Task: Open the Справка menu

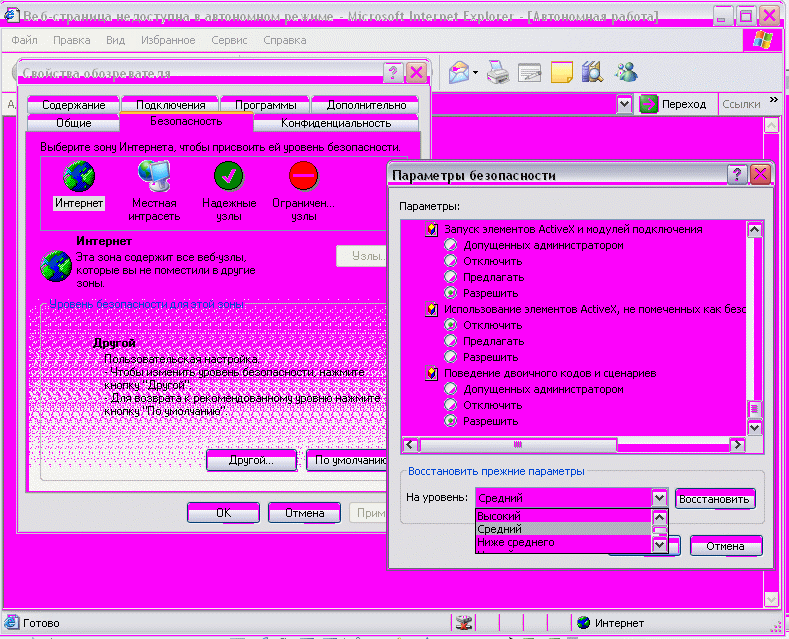Action: tap(285, 40)
